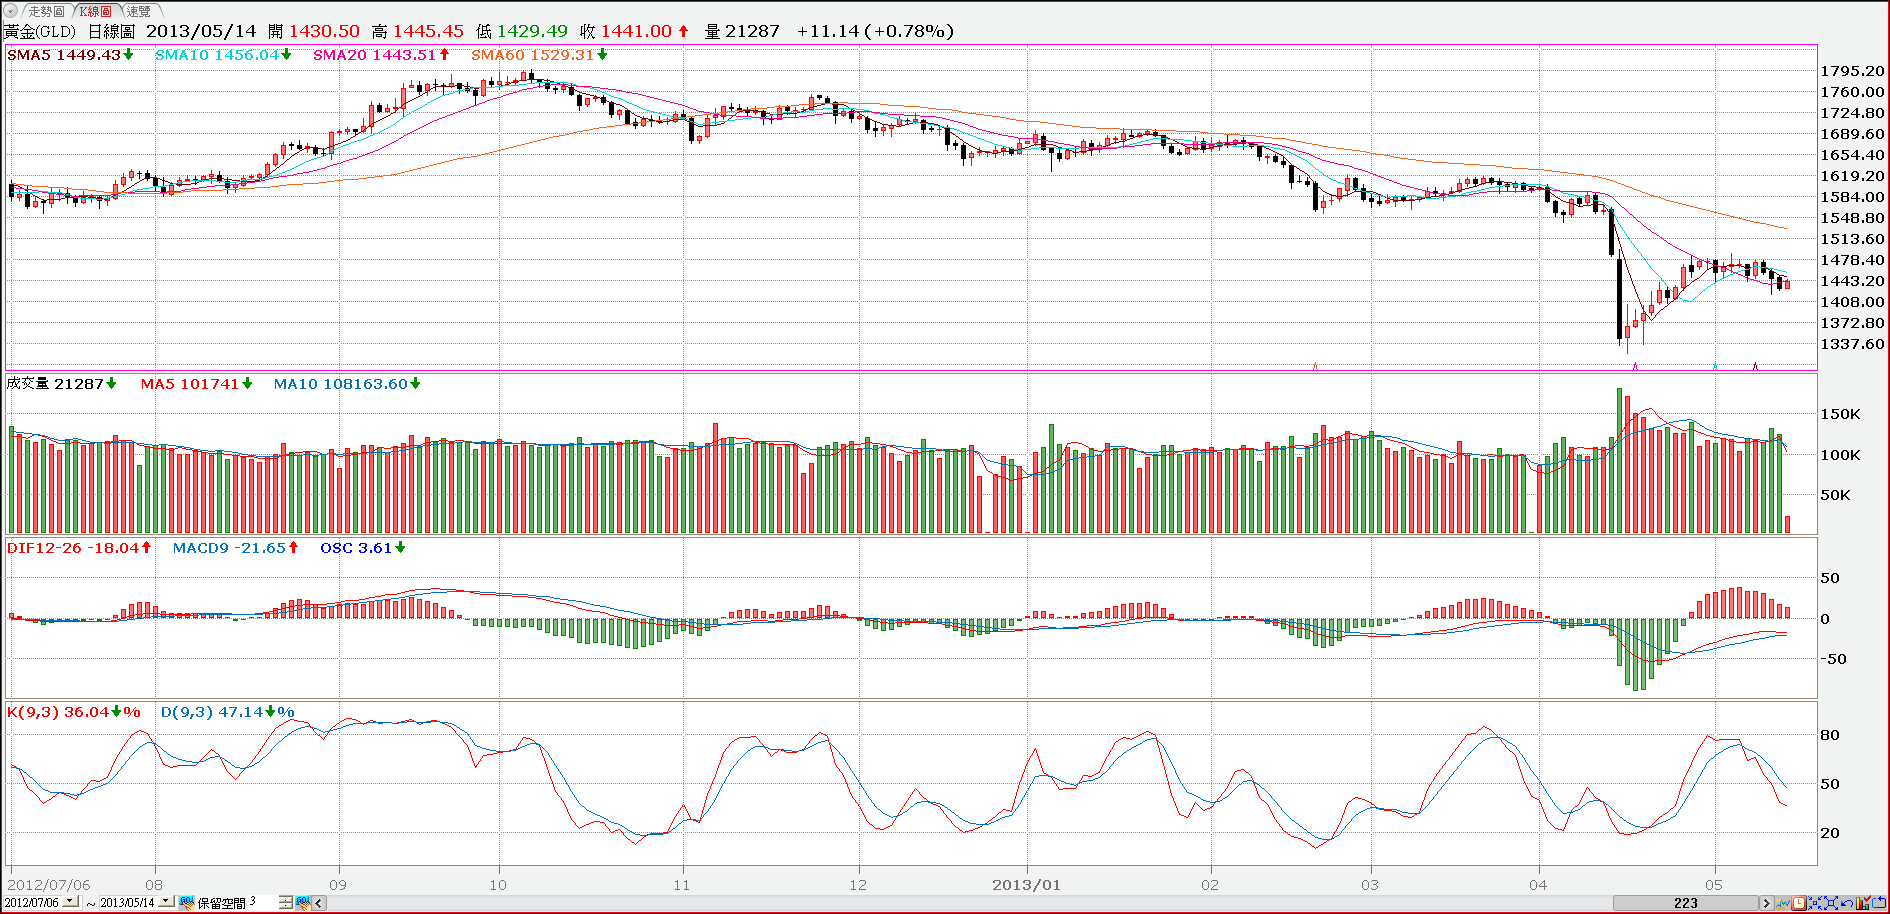1890x914 pixels.
Task: Click the bar chart with checkmark icon
Action: [x=1863, y=903]
